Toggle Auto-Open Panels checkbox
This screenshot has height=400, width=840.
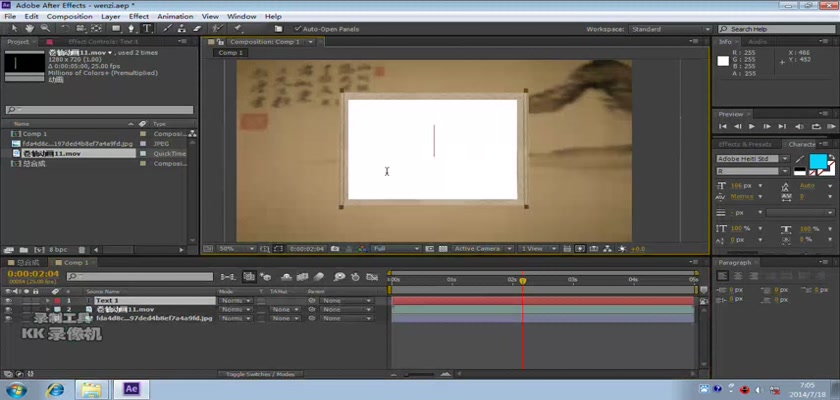(x=298, y=29)
